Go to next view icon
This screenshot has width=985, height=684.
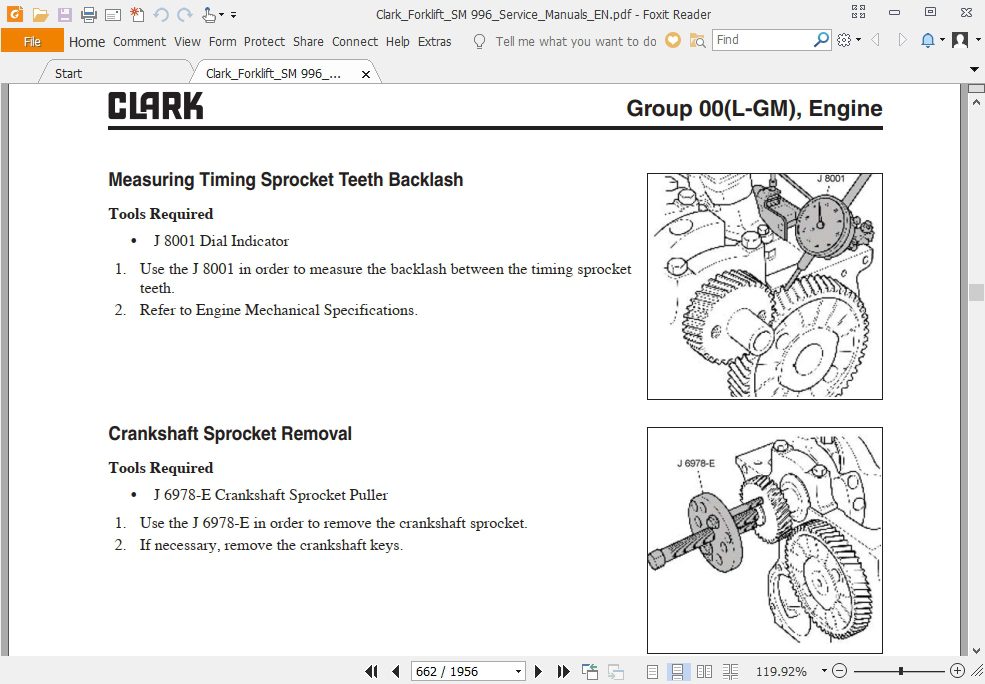(616, 671)
